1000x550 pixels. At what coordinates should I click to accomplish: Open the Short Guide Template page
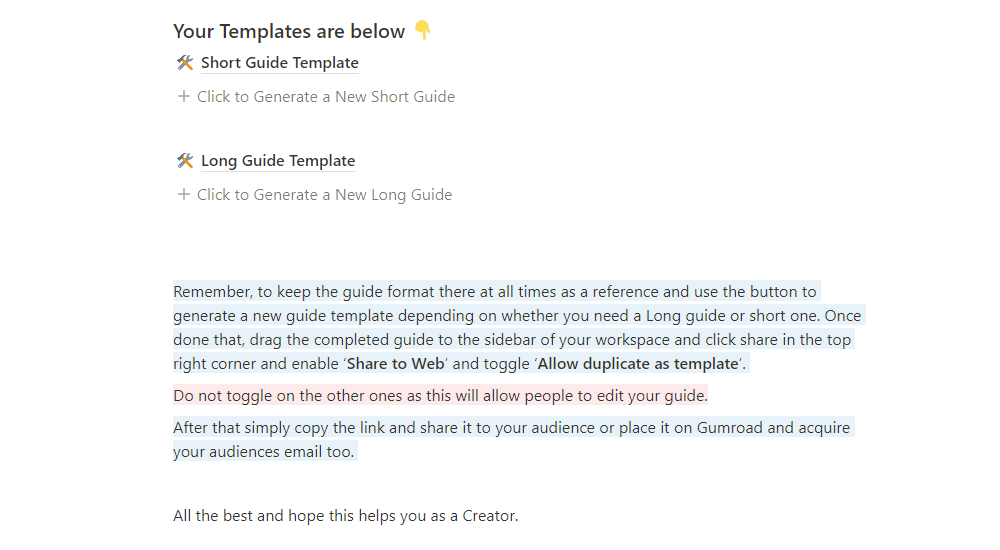click(279, 63)
